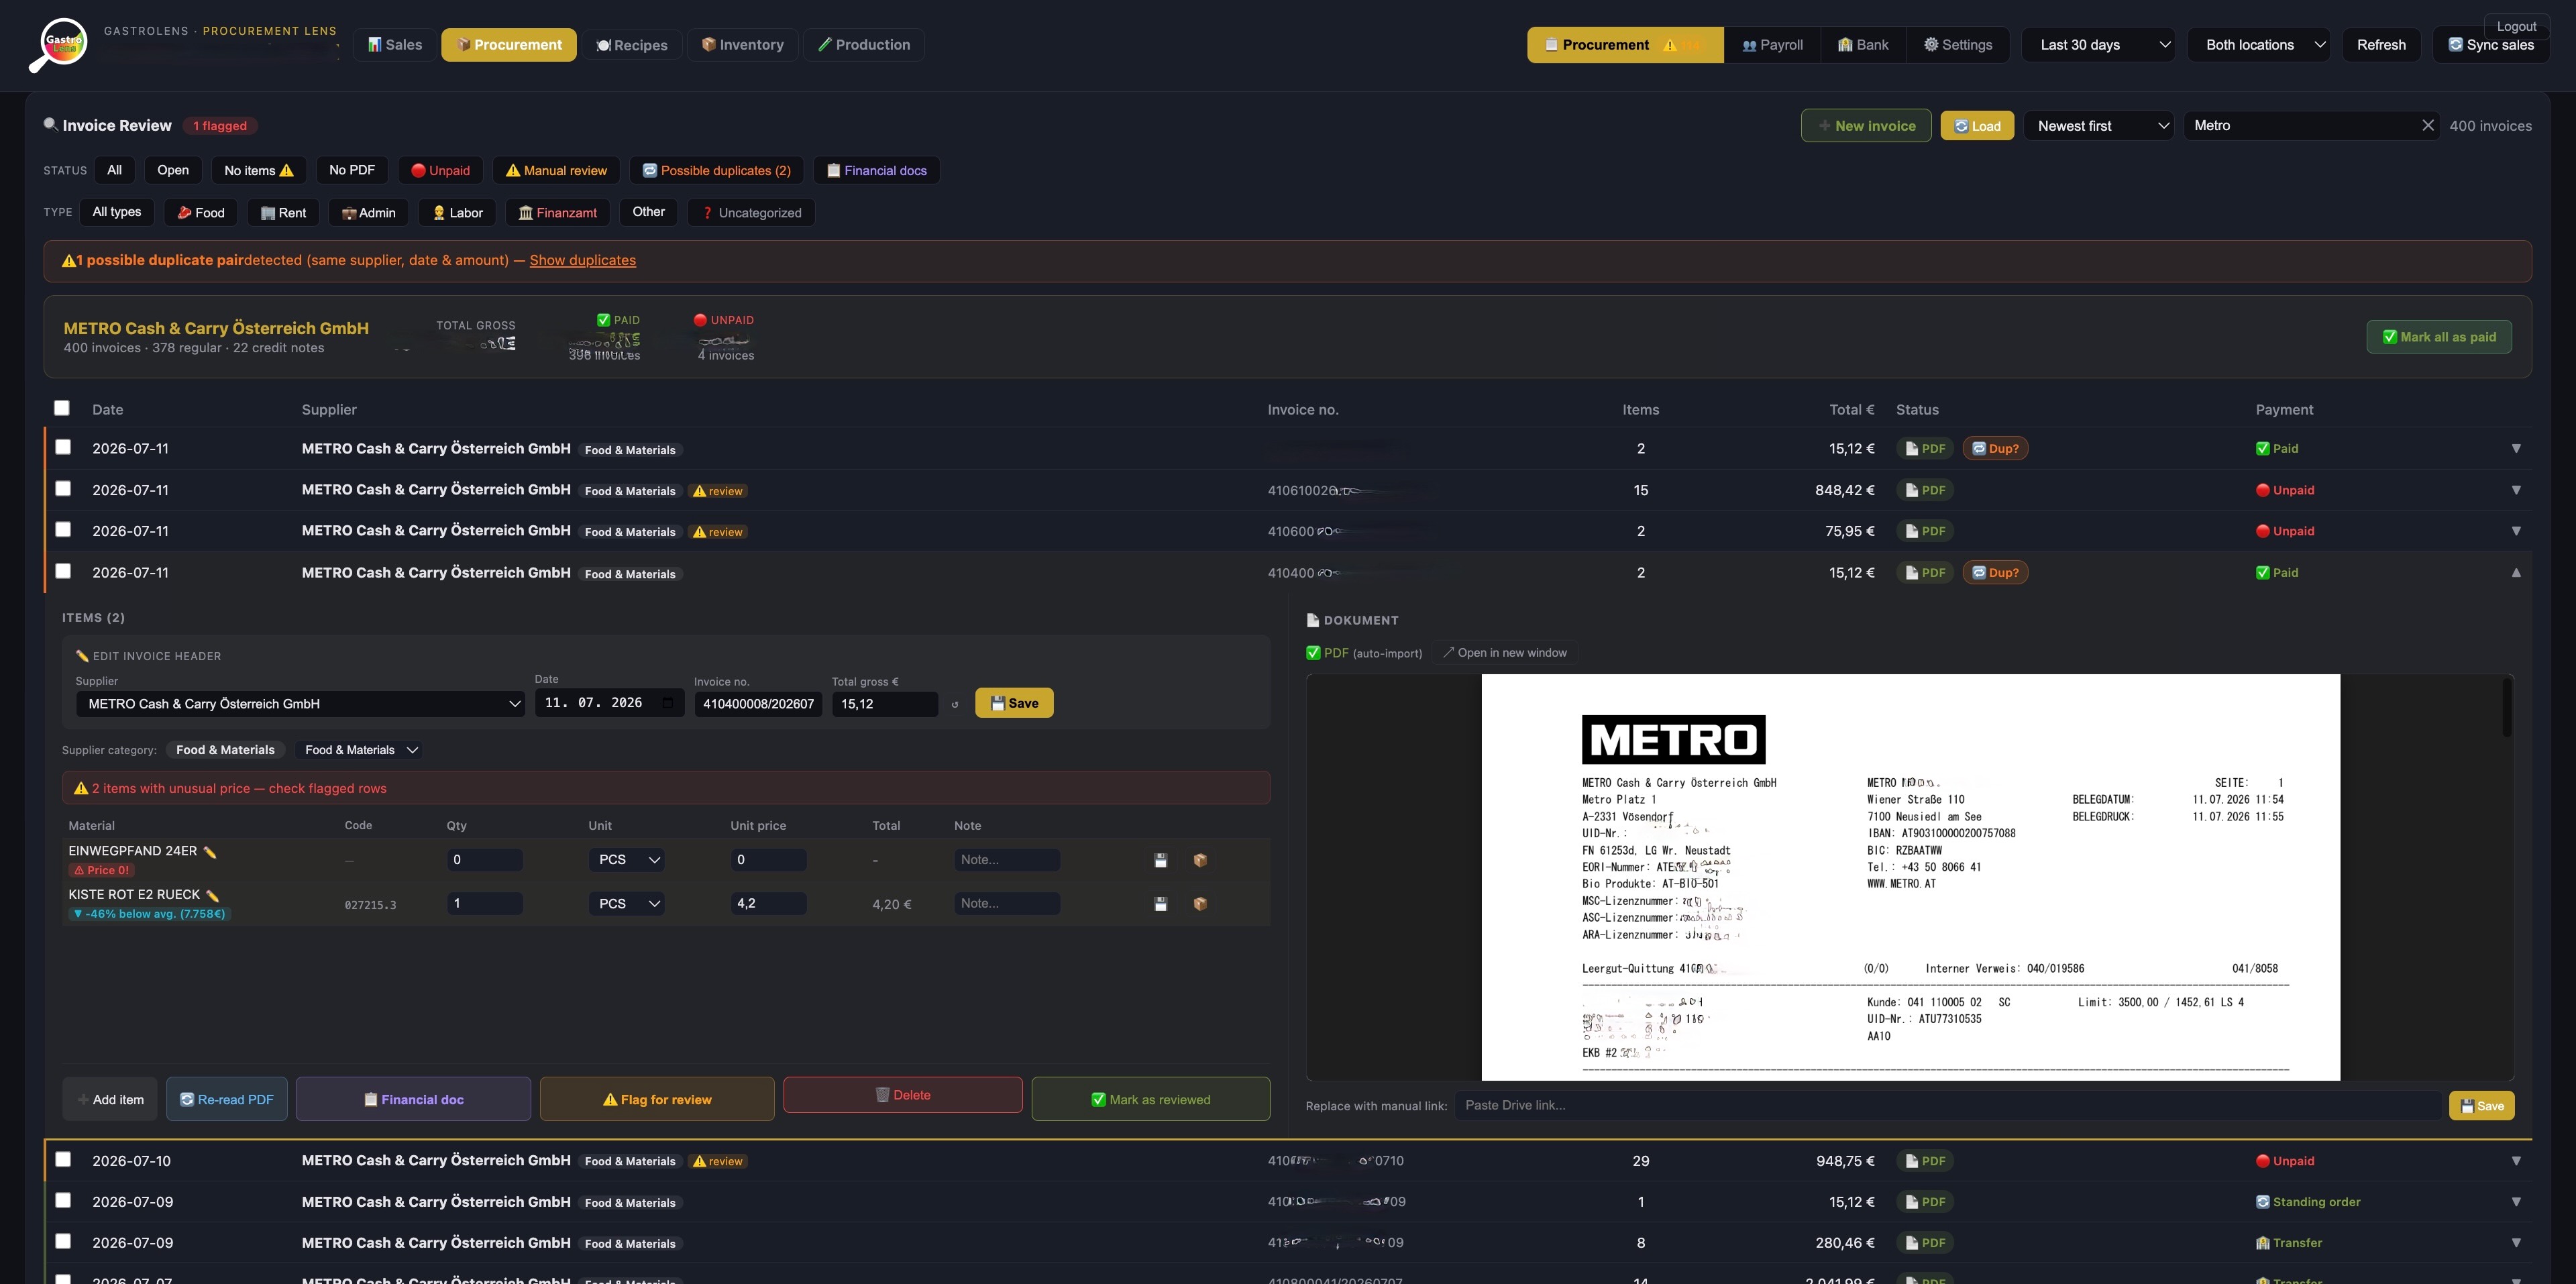The image size is (2576, 1284).
Task: Open the Production tab
Action: pos(864,45)
